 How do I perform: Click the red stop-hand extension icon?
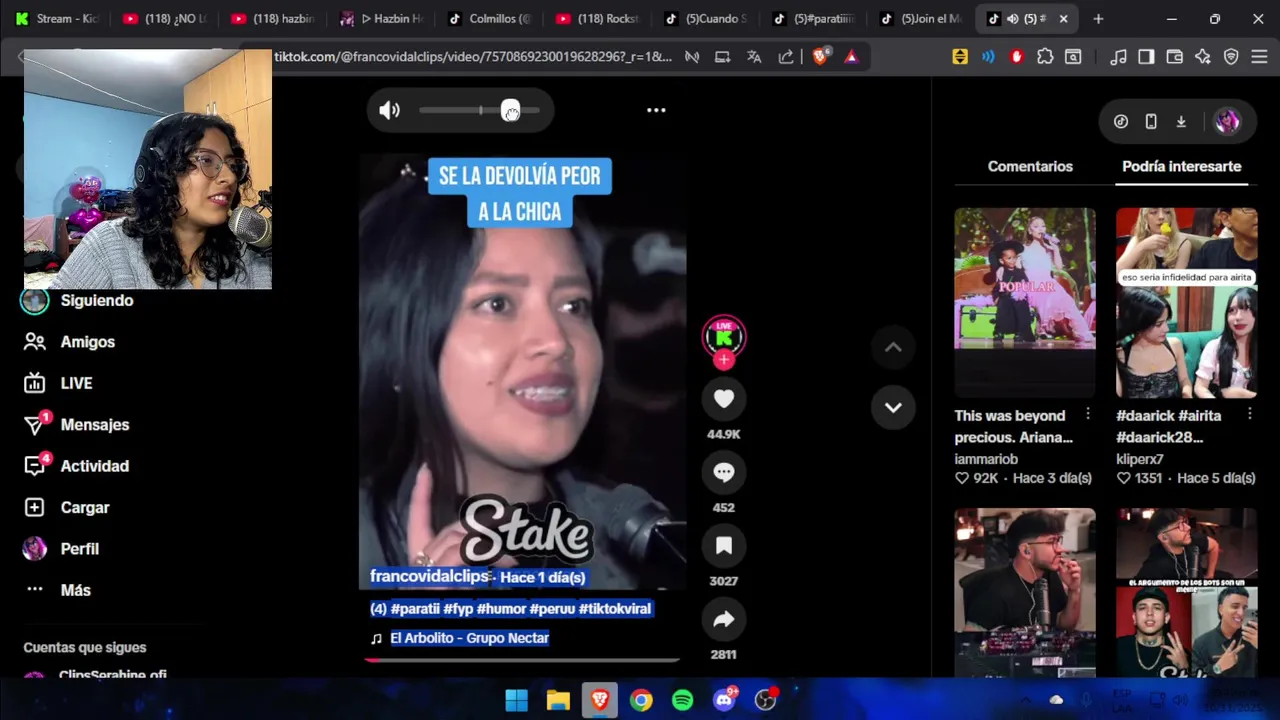tap(1017, 57)
